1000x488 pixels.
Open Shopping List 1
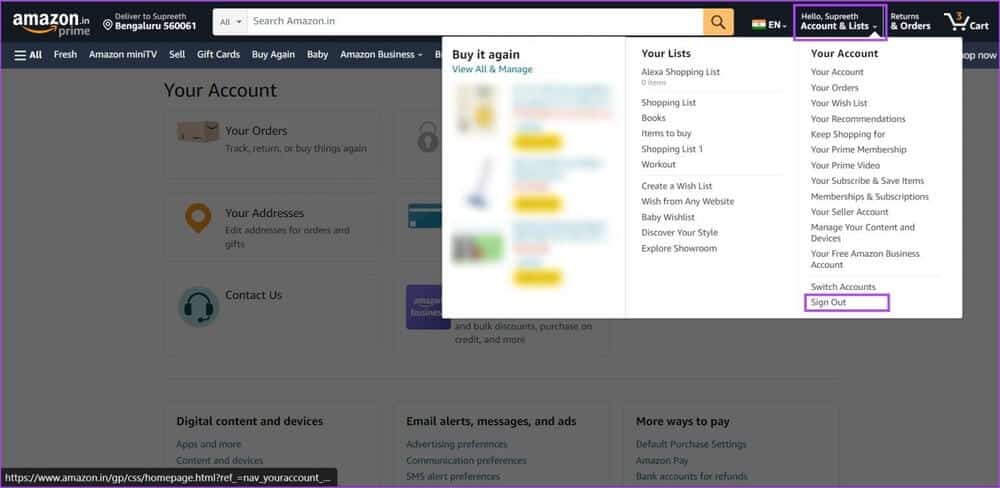tap(672, 149)
